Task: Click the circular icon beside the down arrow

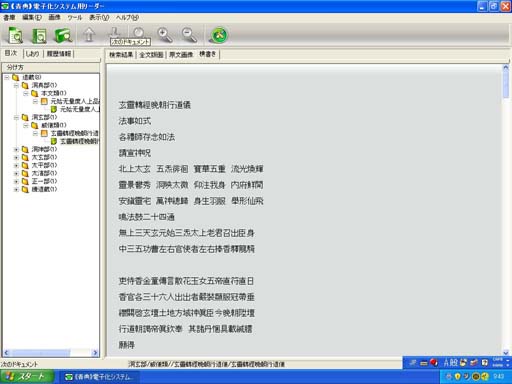Action: tap(138, 32)
